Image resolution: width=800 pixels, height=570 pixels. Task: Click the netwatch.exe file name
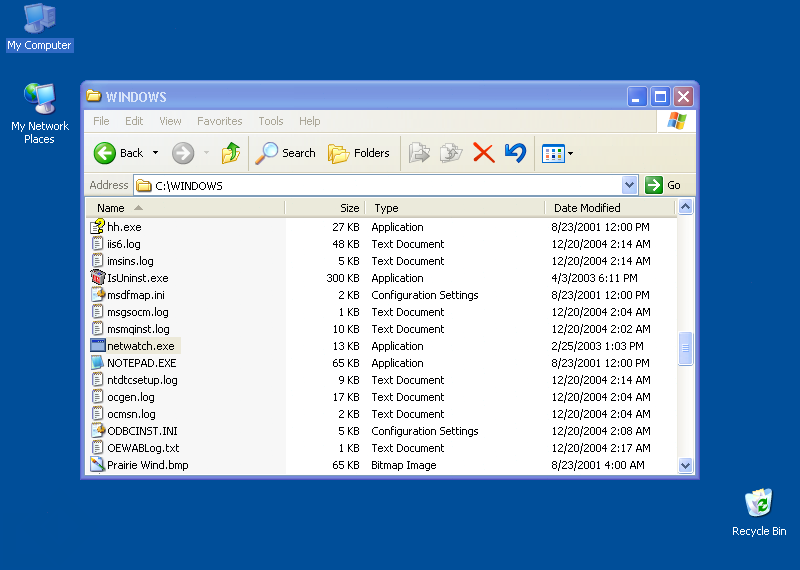[x=141, y=346]
